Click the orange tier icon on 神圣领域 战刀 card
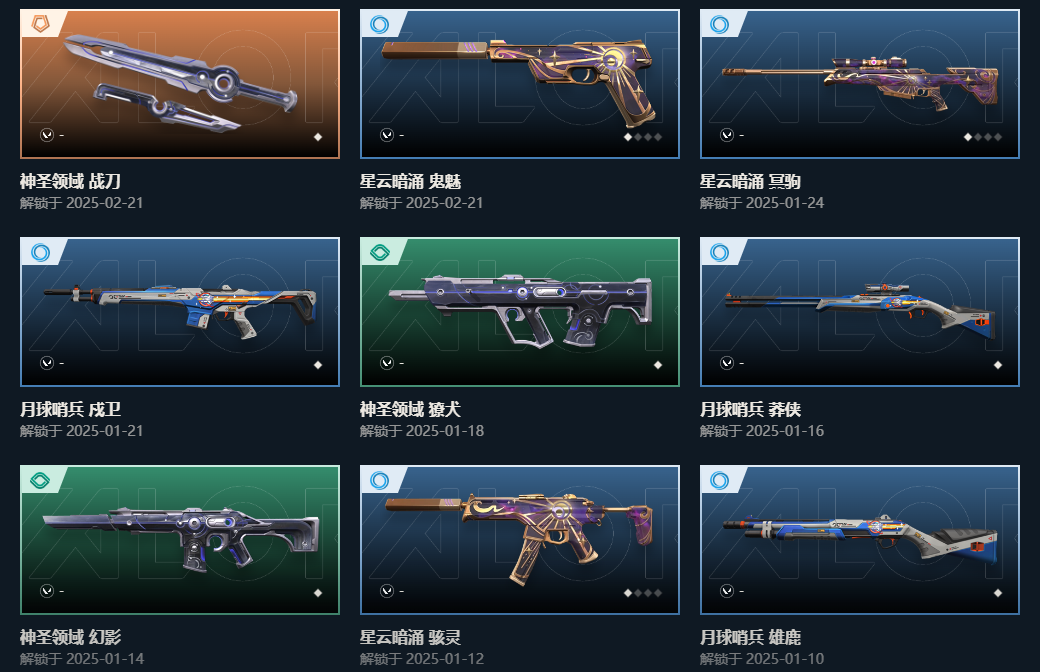 coord(40,25)
